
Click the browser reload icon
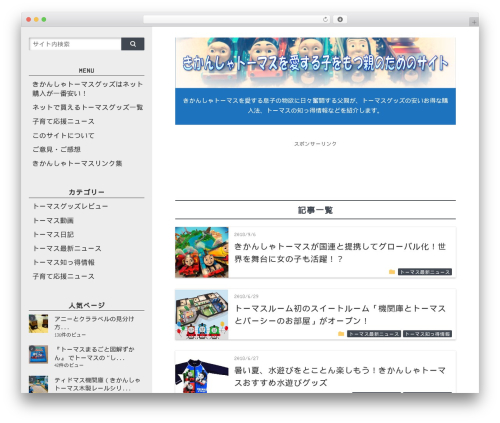tap(325, 19)
